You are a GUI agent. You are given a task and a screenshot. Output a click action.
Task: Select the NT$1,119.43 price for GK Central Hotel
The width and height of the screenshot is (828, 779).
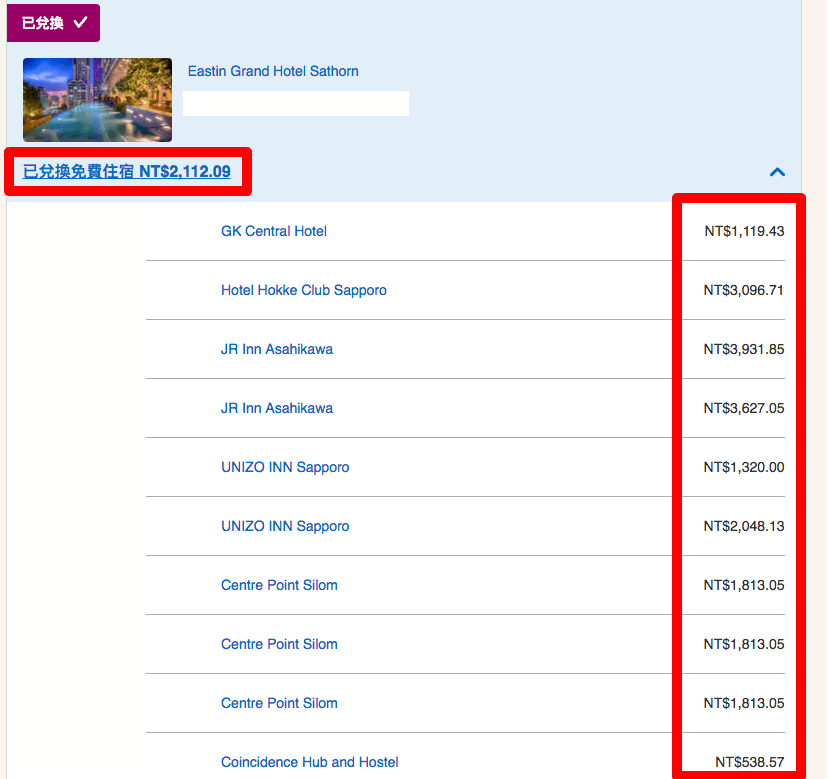coord(744,231)
